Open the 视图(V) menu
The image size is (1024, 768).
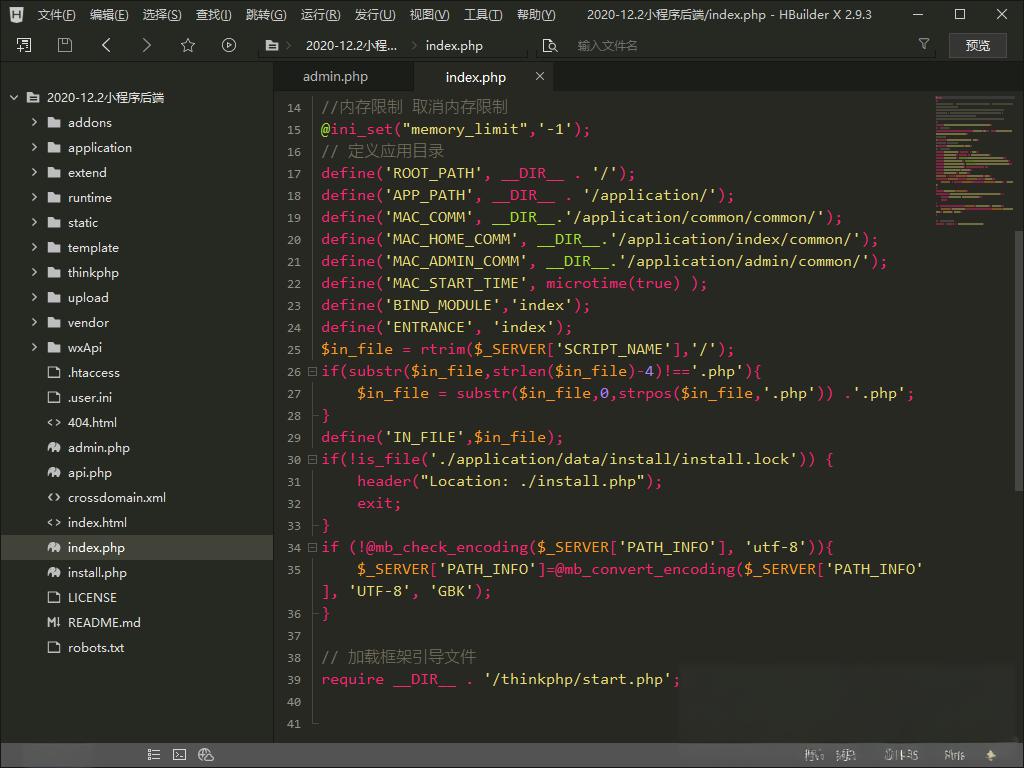[x=429, y=14]
